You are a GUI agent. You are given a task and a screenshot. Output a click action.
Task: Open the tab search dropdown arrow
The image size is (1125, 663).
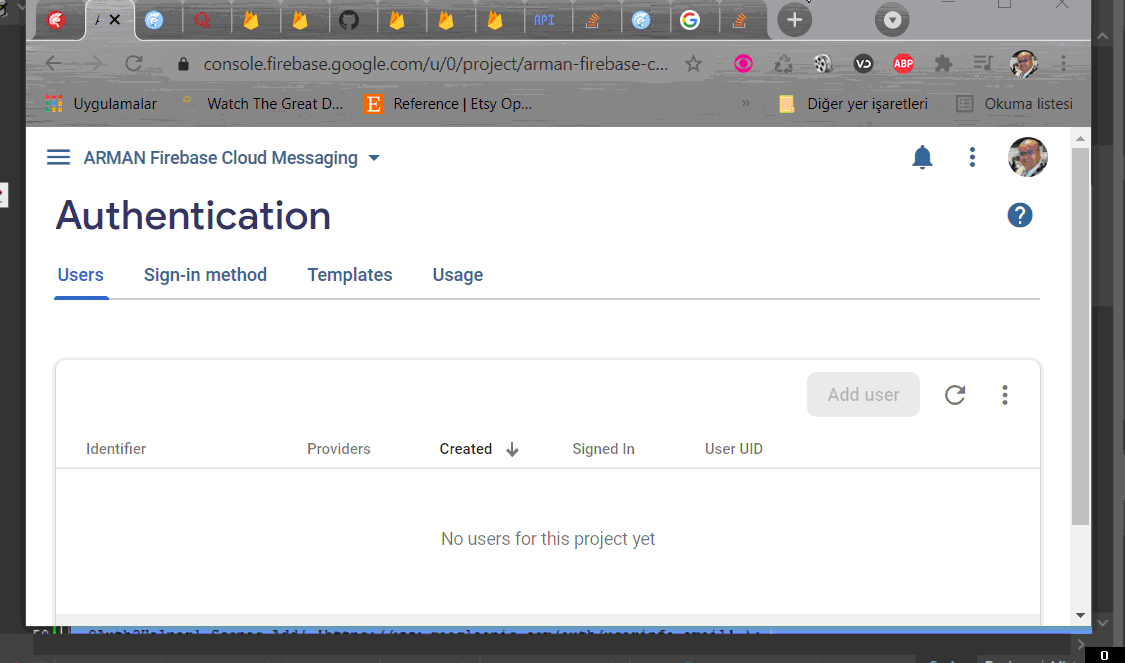[892, 20]
